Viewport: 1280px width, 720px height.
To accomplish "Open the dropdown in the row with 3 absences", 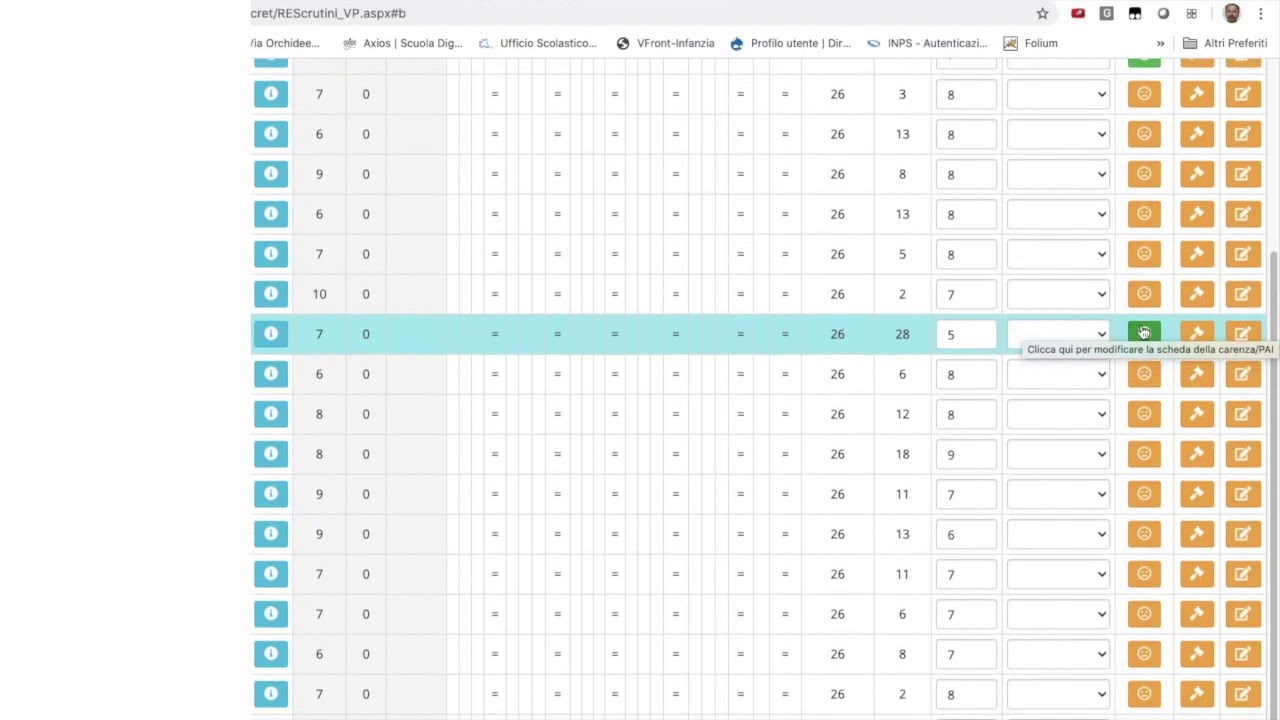I will pyautogui.click(x=1058, y=94).
